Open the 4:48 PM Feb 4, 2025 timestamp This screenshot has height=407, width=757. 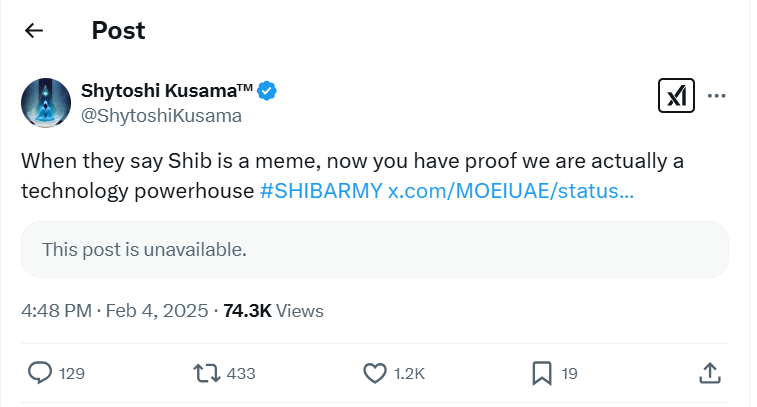114,311
